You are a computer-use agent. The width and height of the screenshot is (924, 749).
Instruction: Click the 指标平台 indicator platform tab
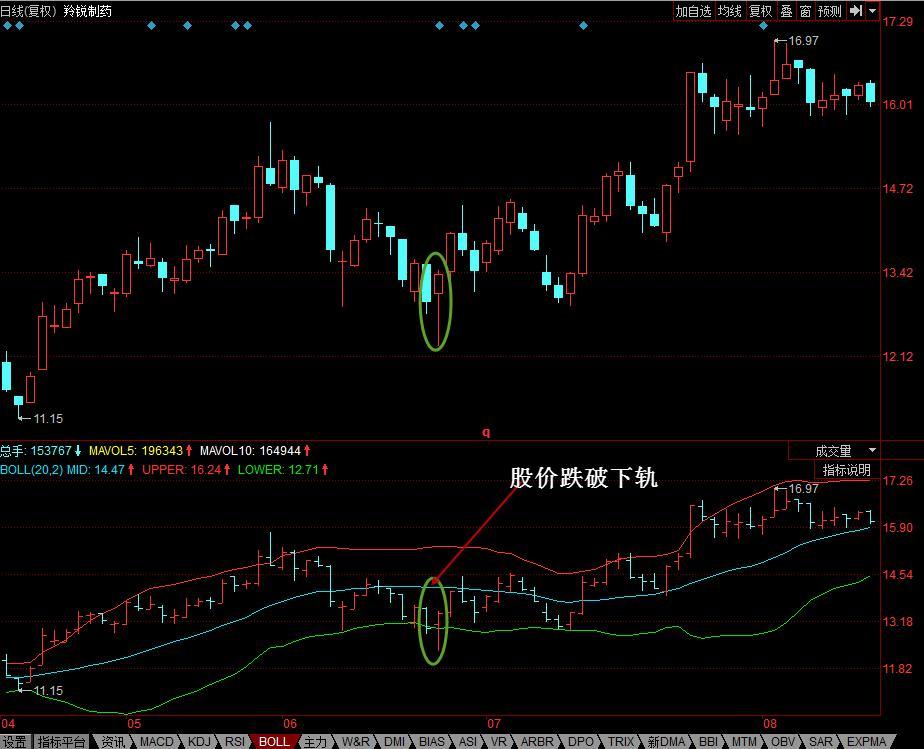pyautogui.click(x=61, y=741)
